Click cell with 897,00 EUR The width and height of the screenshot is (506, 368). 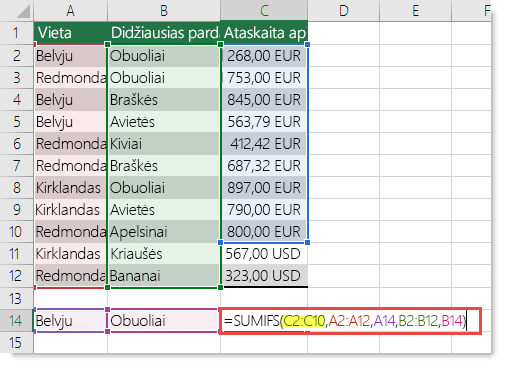(264, 188)
